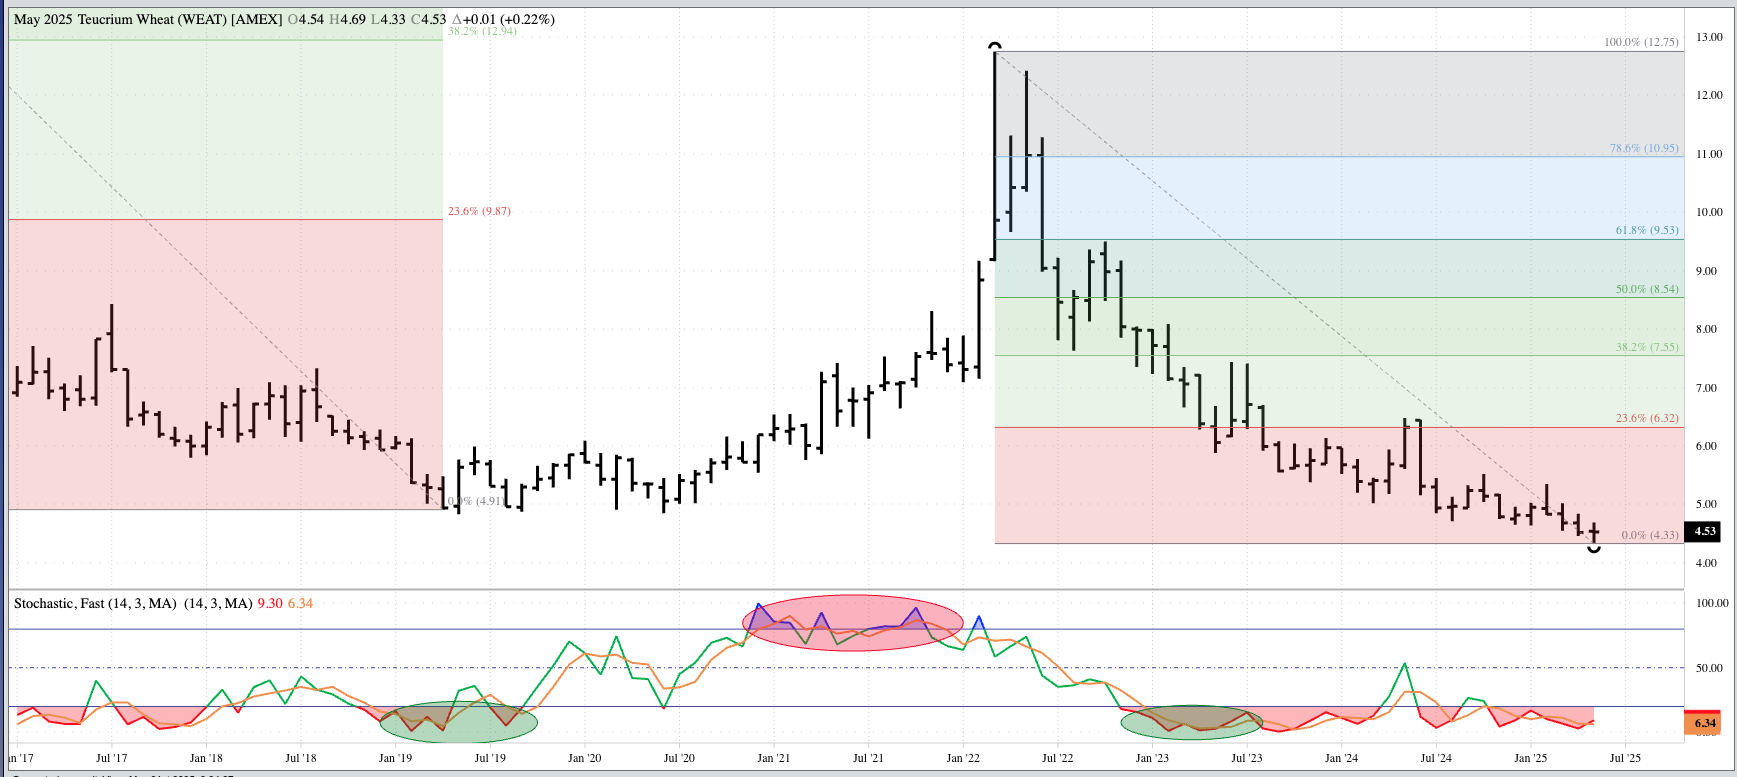Click the Jan '22 date axis label
The image size is (1737, 777).
pos(963,758)
